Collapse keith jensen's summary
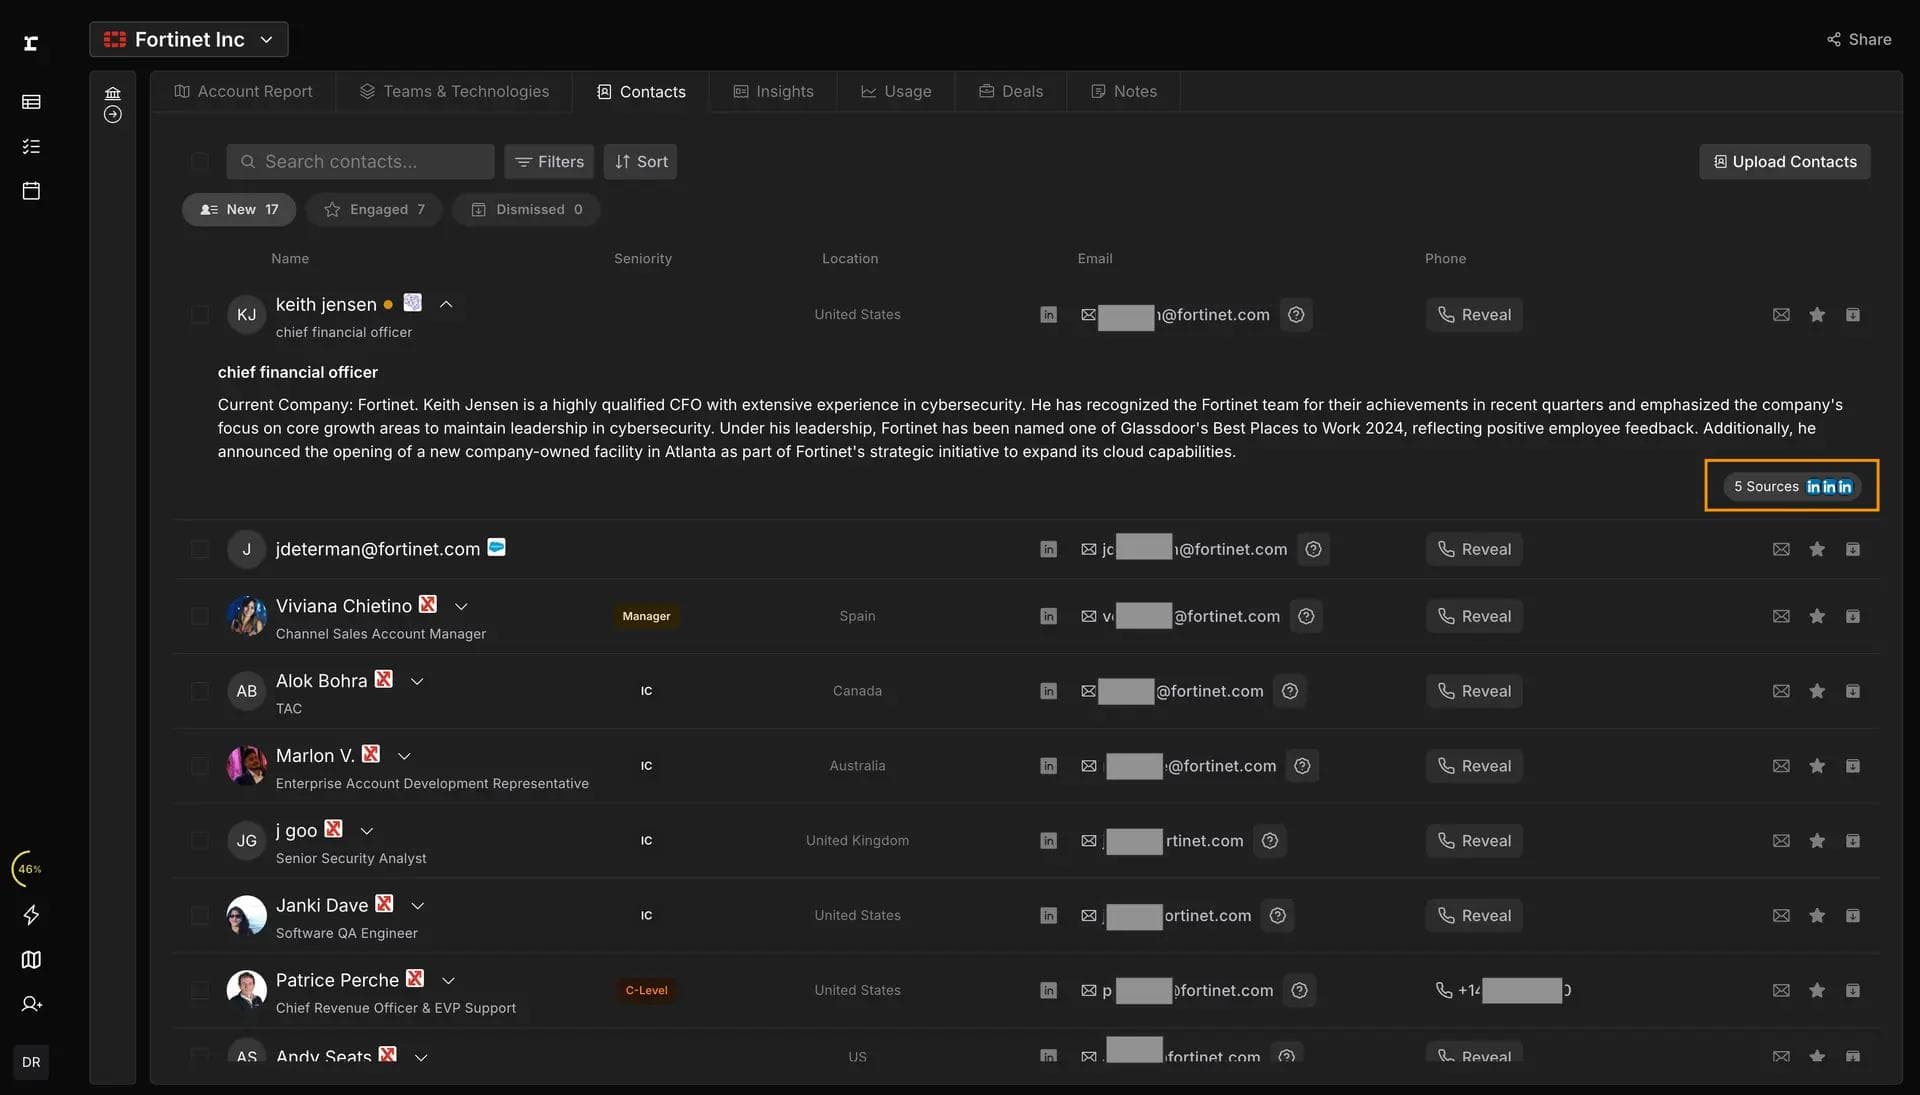Image resolution: width=1920 pixels, height=1095 pixels. coord(446,304)
